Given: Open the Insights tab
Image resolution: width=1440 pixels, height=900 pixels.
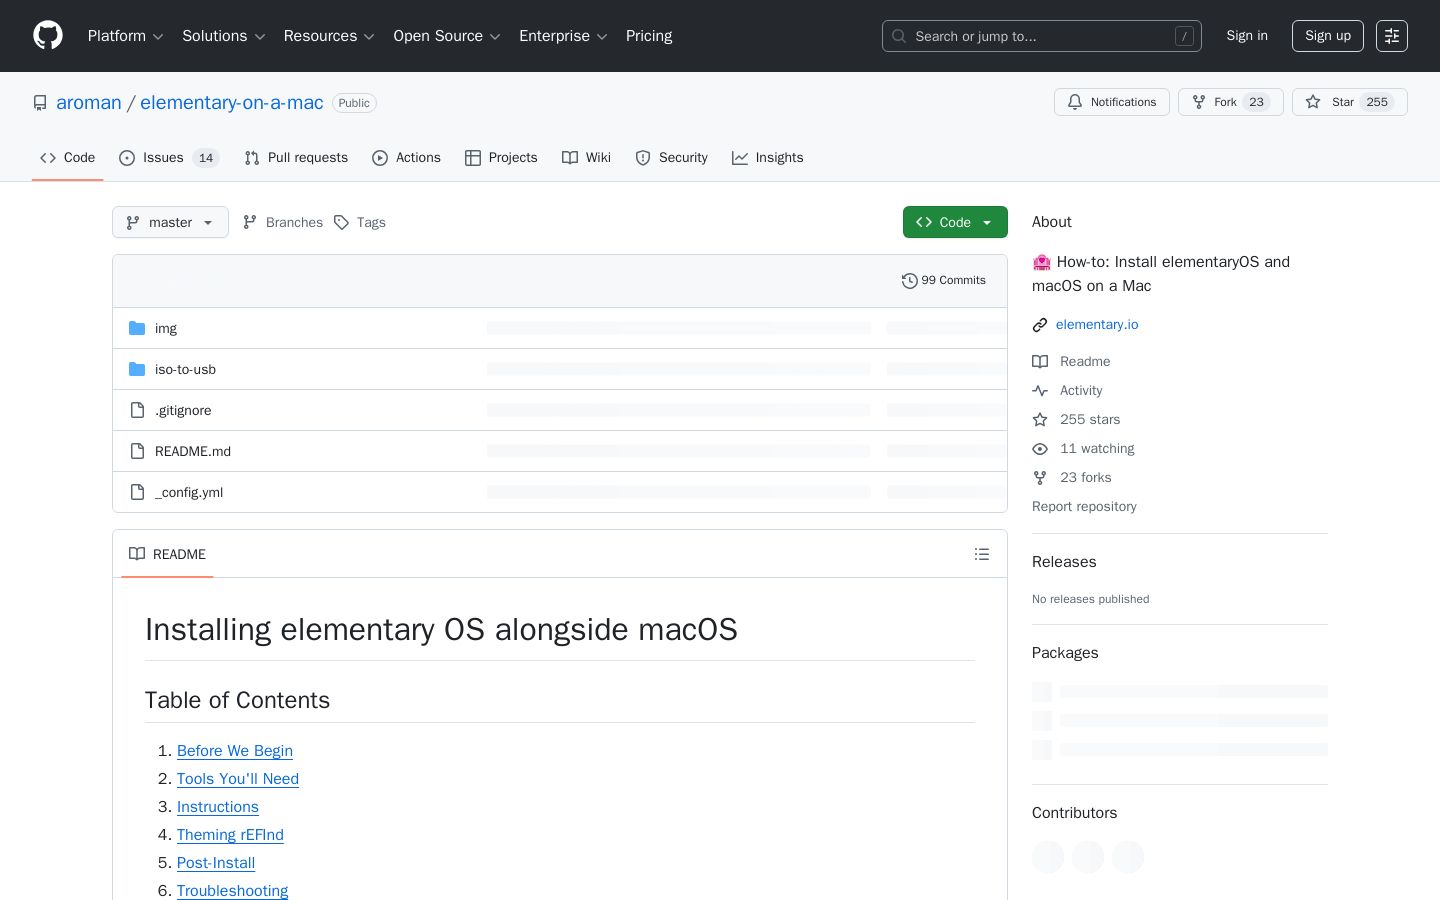Looking at the screenshot, I should [768, 158].
